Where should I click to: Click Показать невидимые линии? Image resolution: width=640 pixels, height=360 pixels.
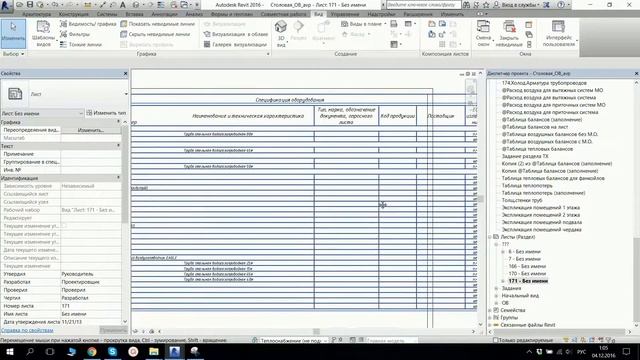click(158, 24)
